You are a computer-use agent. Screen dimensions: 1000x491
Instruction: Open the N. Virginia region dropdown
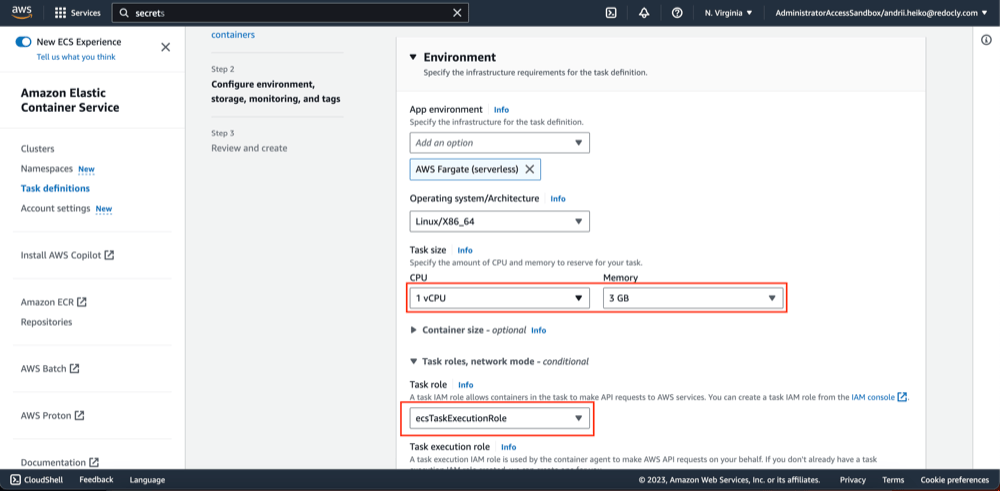tap(728, 13)
